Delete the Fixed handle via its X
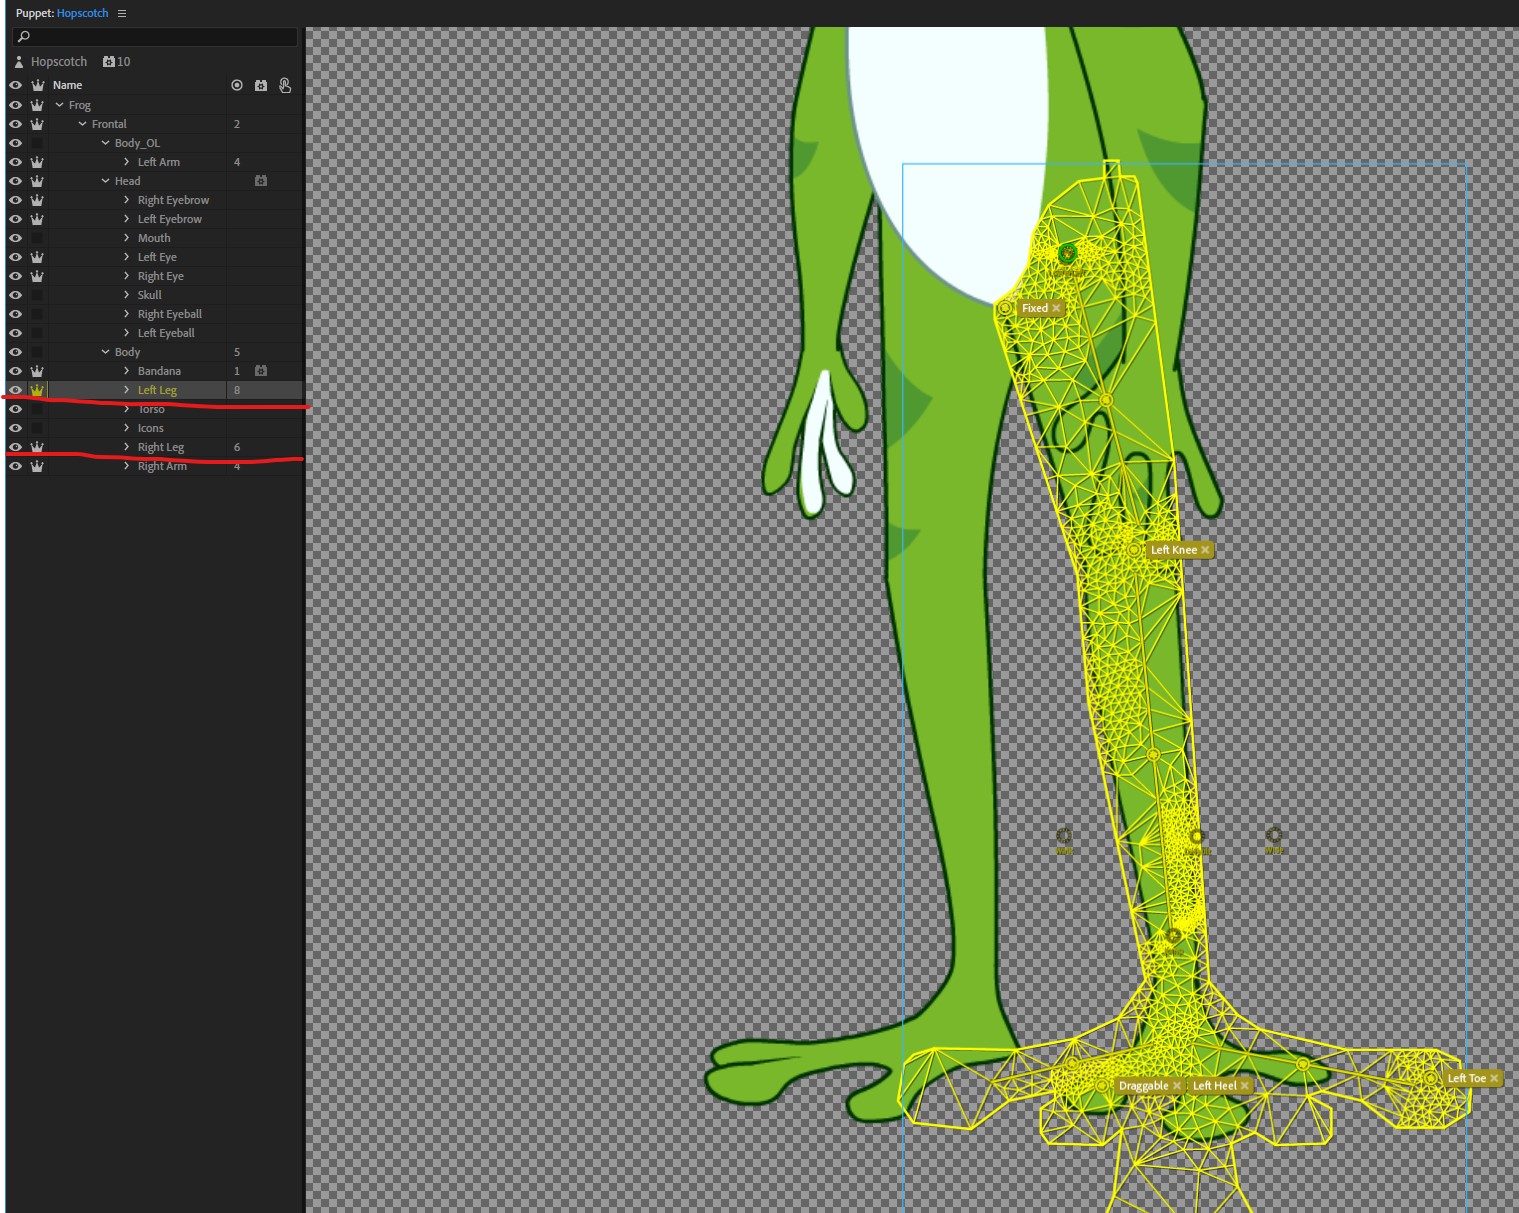Viewport: 1519px width, 1213px height. 1055,308
